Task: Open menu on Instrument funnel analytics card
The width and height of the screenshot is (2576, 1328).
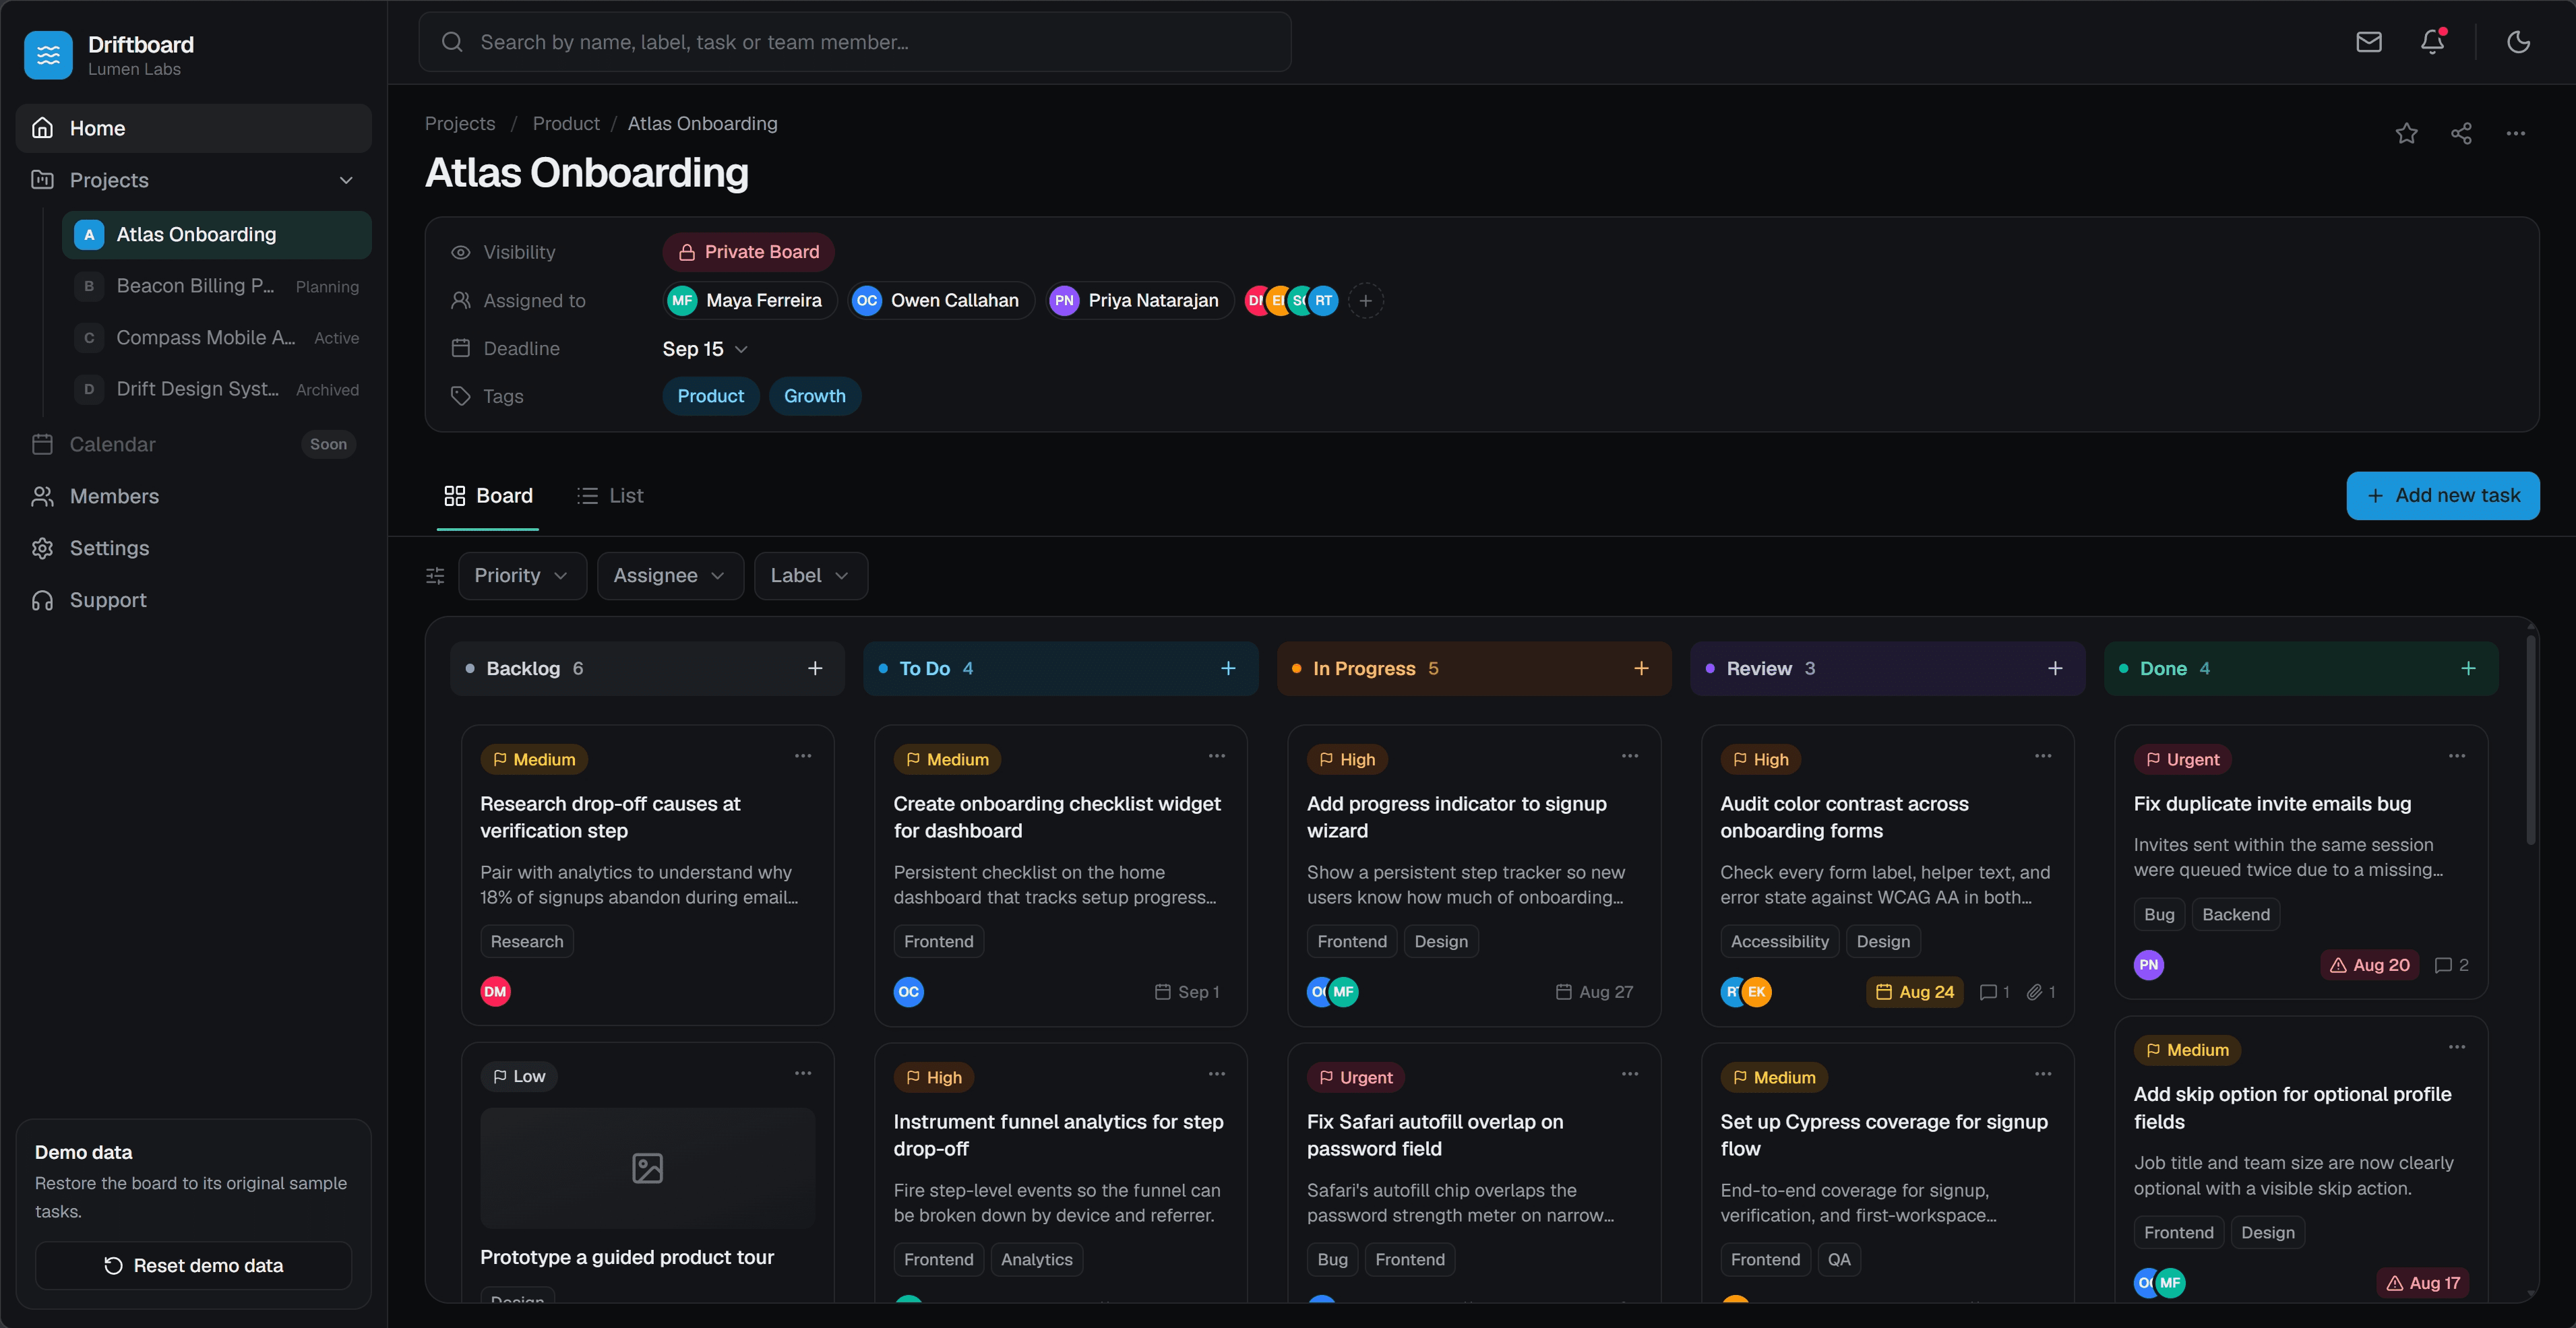Action: click(1216, 1074)
